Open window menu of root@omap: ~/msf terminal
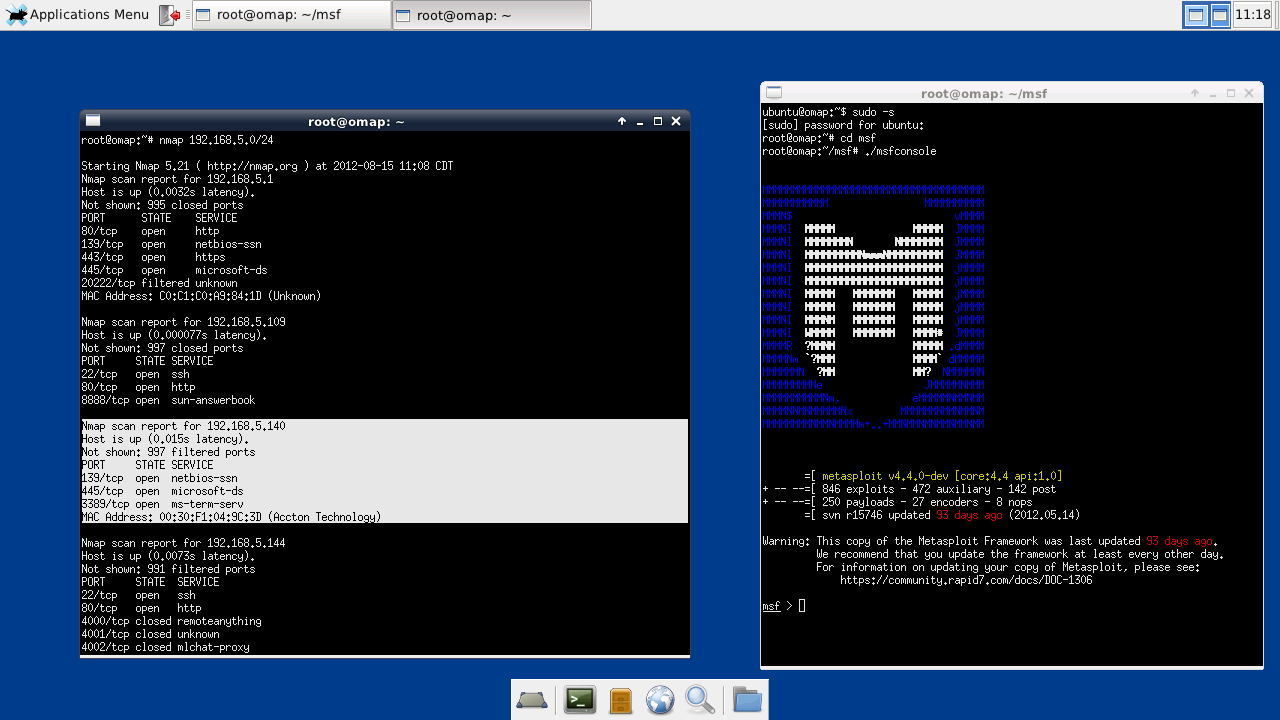This screenshot has width=1280, height=720. coord(773,93)
